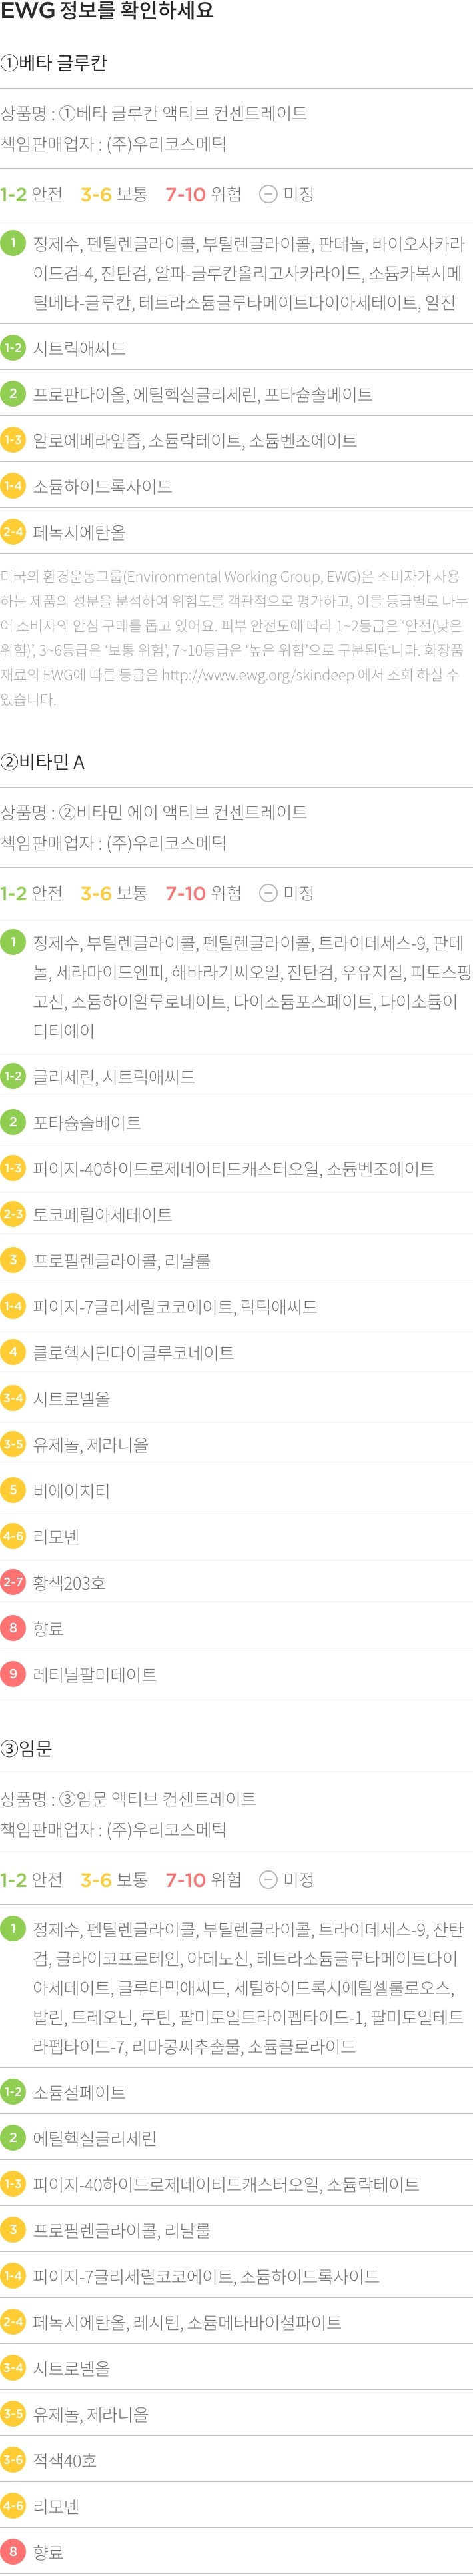Click the green 2 badge beside 포타슘솔베이트

click(x=13, y=1121)
